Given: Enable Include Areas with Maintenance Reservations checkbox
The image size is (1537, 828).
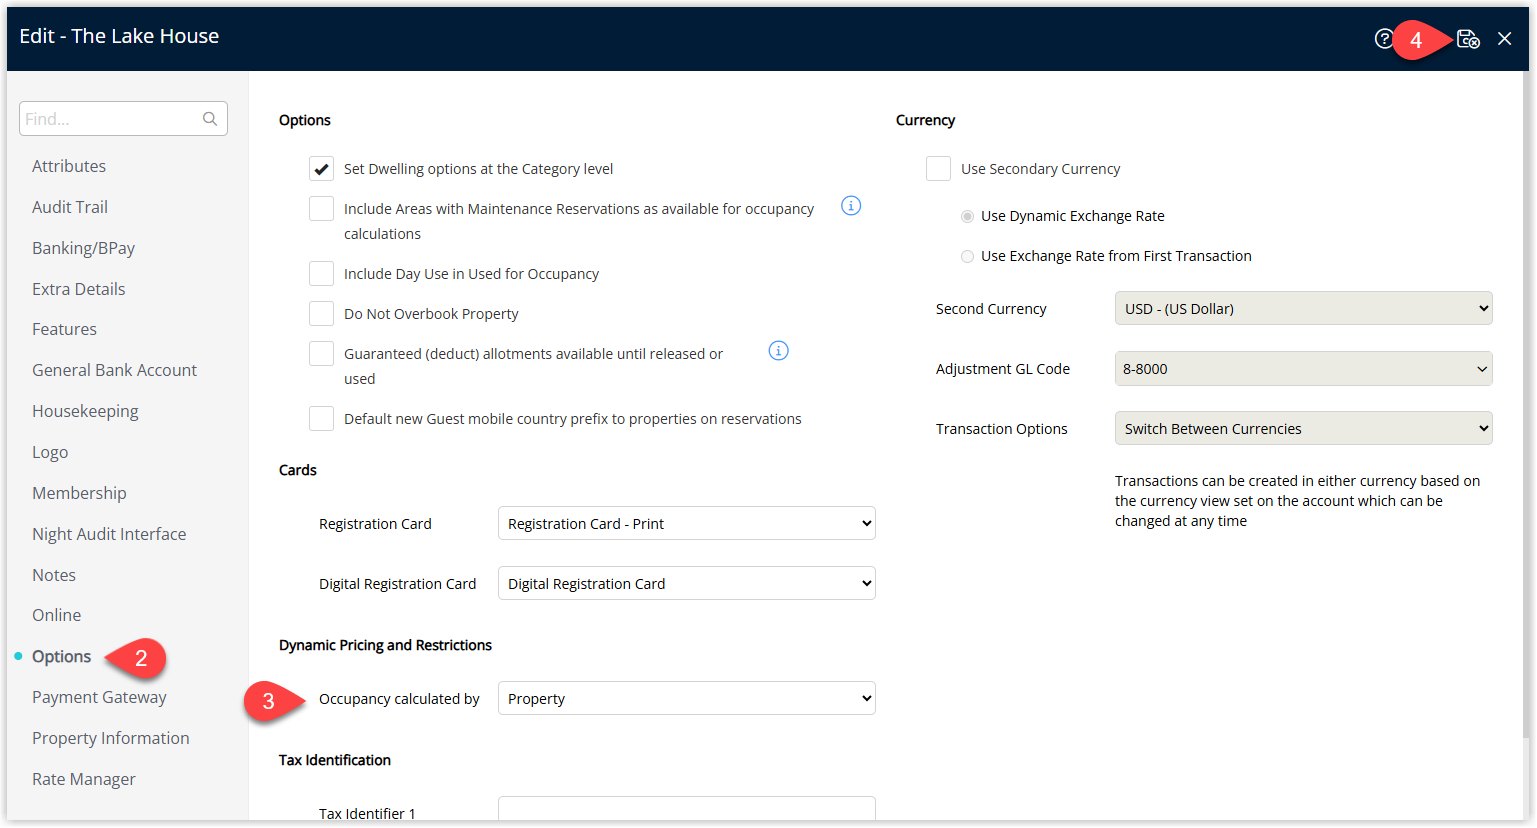Looking at the screenshot, I should click(321, 209).
